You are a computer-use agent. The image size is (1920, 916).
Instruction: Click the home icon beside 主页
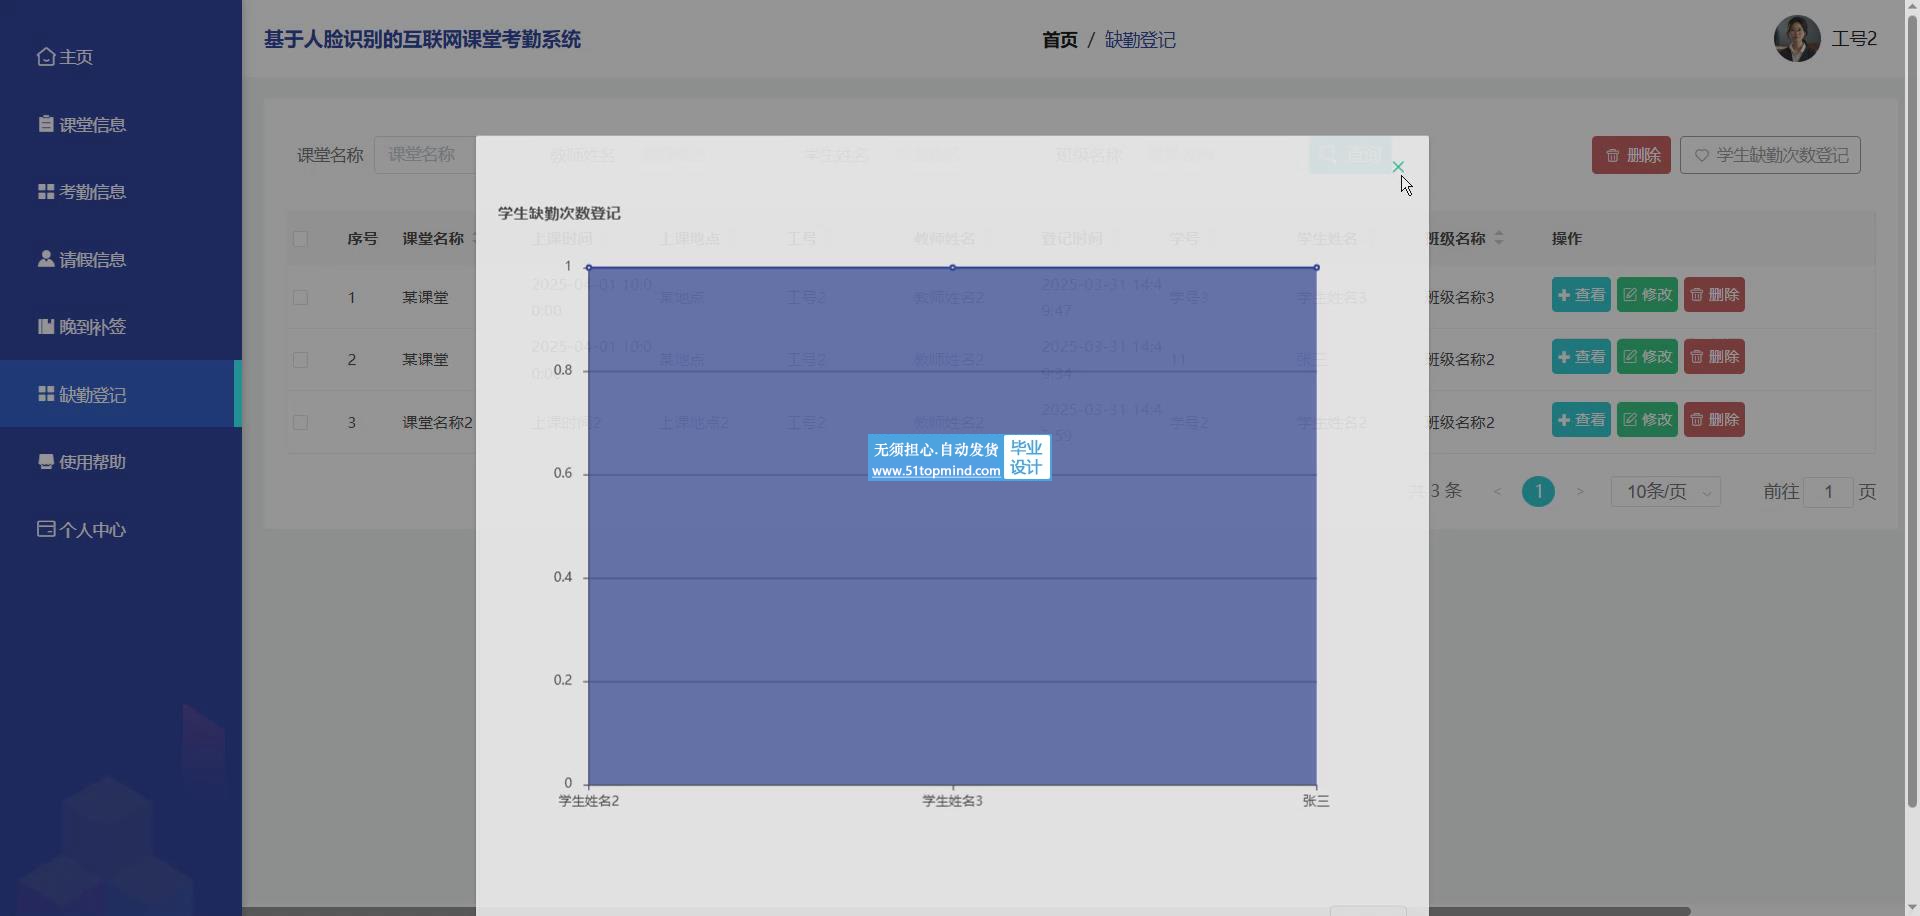coord(46,57)
